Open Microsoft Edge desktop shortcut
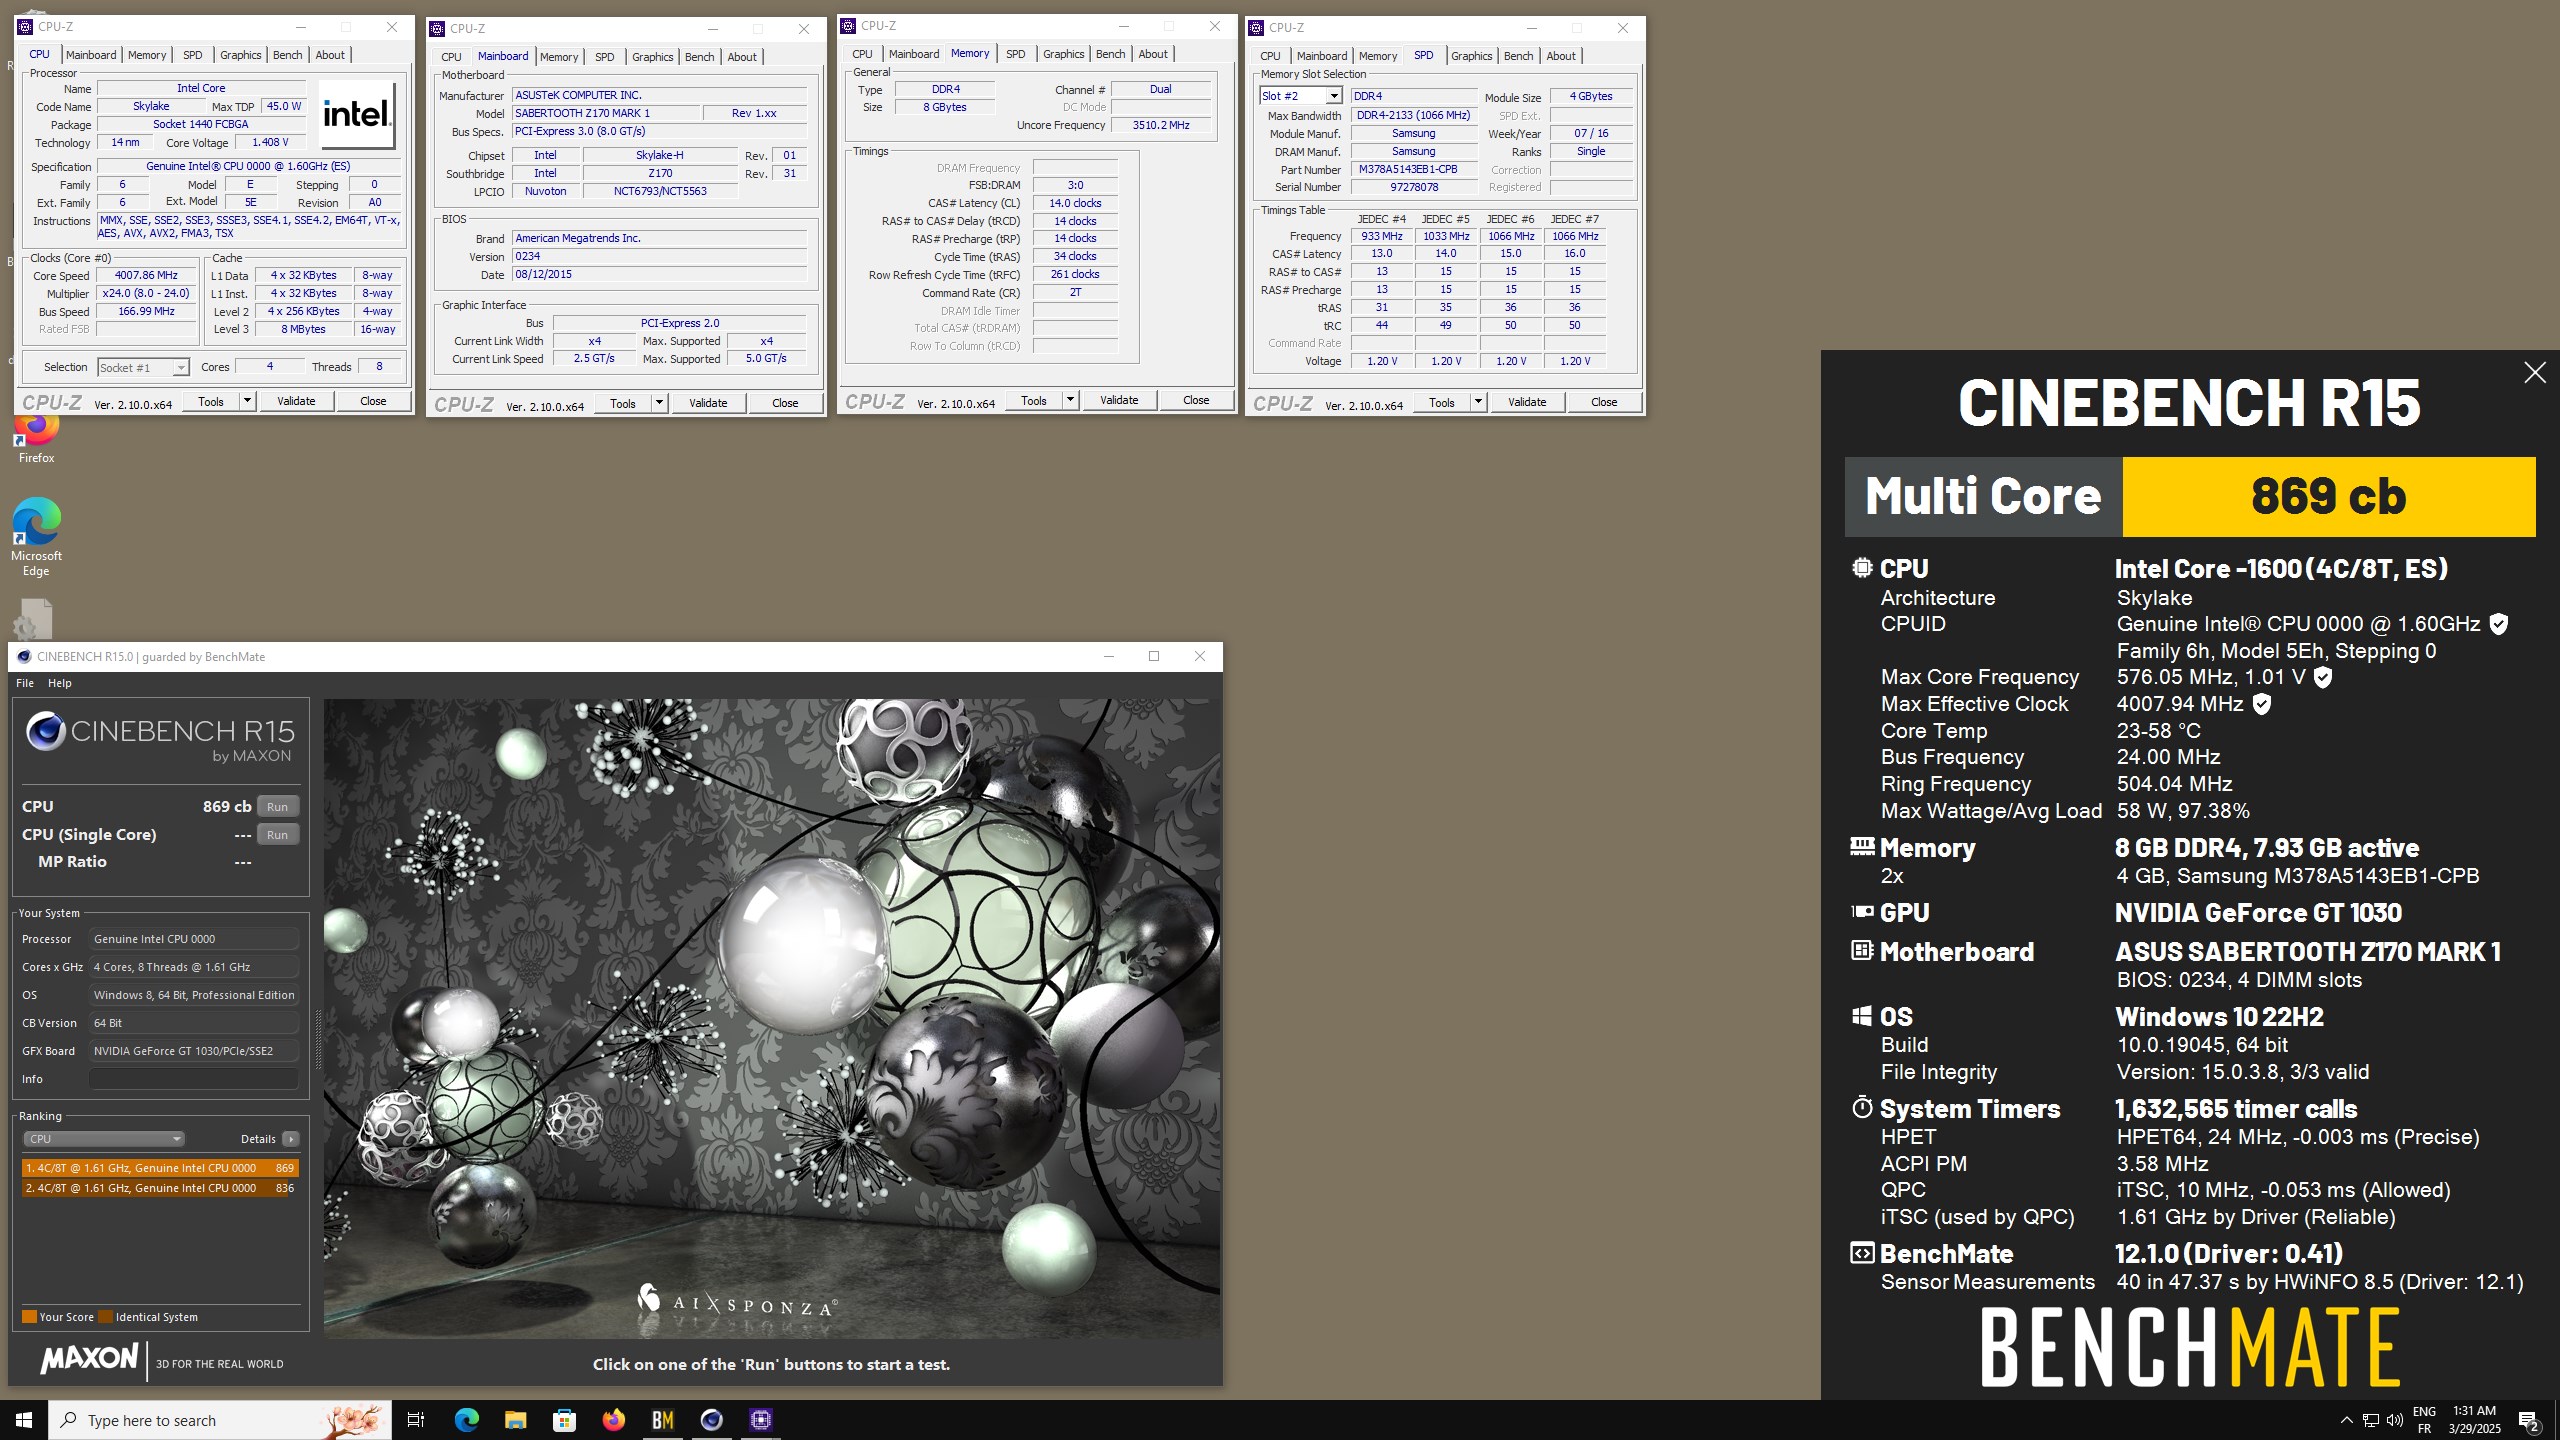2560x1440 pixels. click(x=36, y=537)
